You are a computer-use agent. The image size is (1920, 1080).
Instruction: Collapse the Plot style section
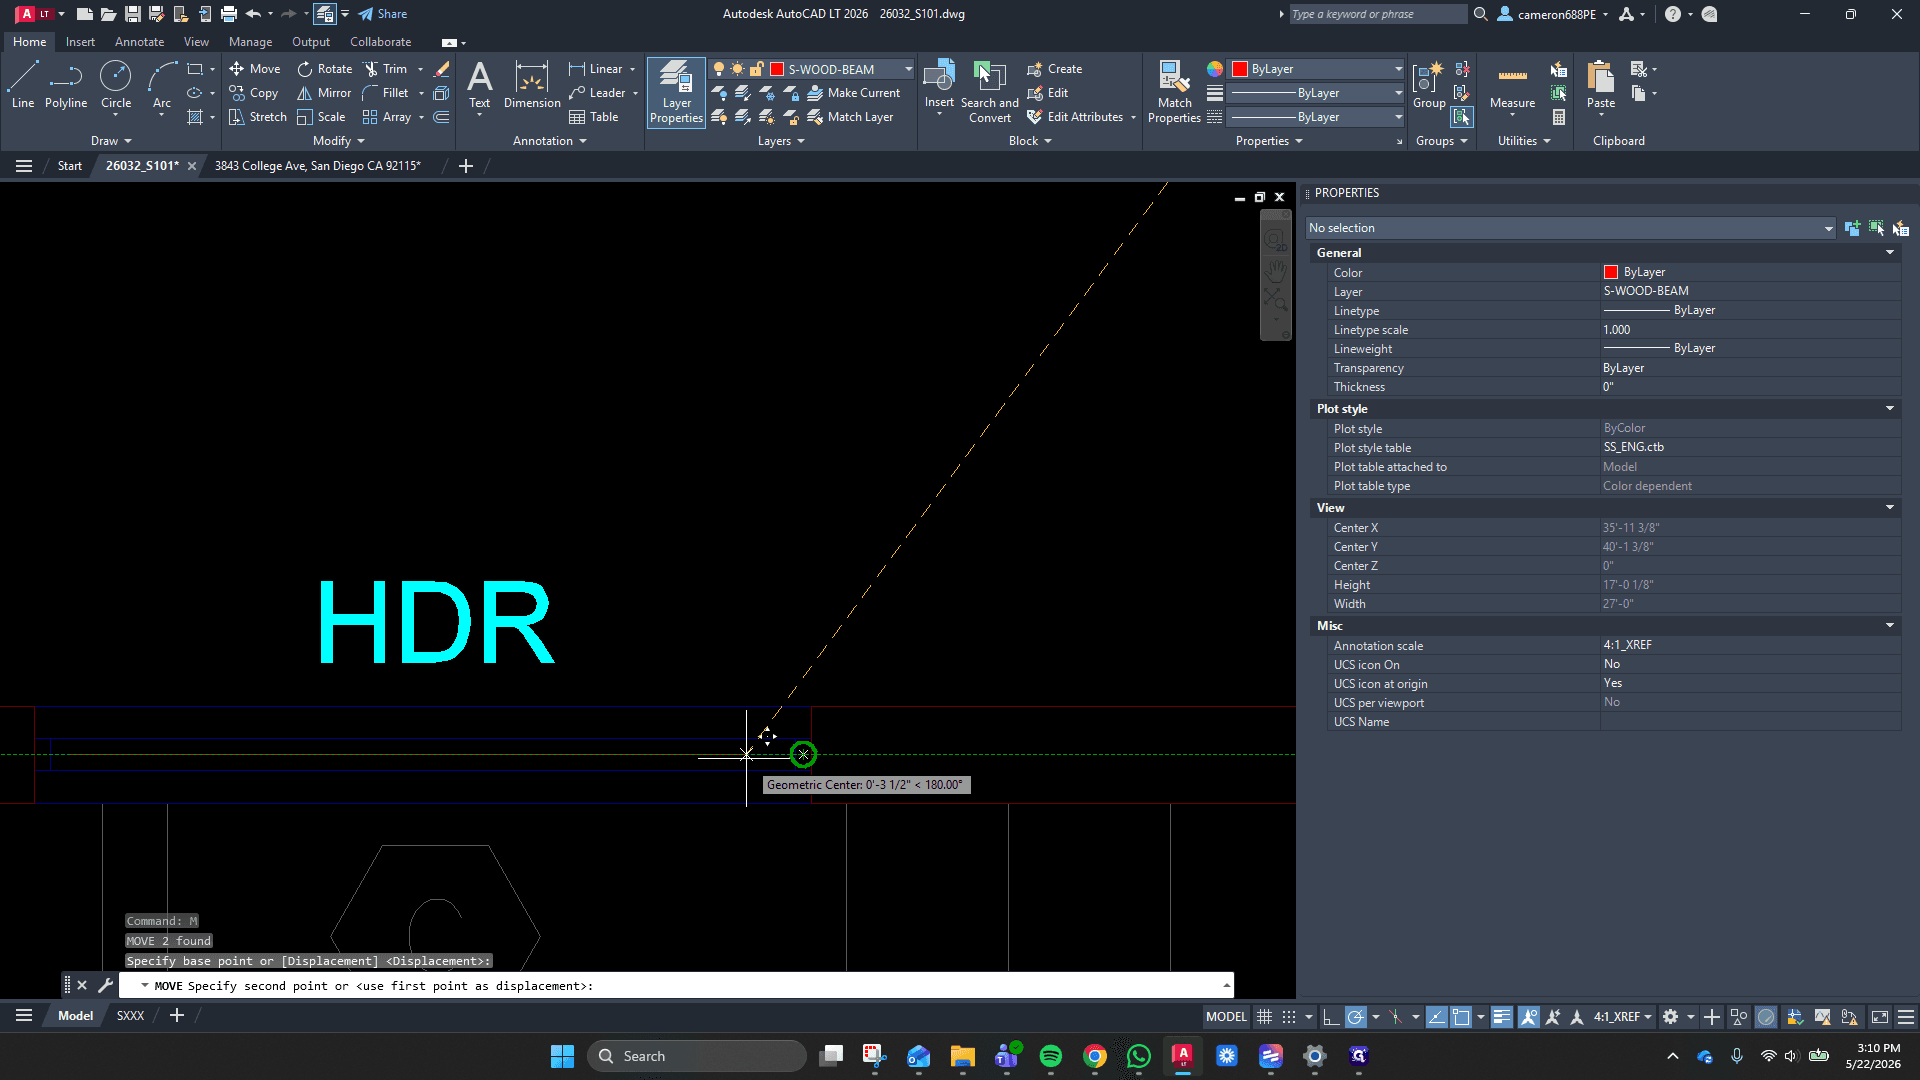pos(1890,409)
